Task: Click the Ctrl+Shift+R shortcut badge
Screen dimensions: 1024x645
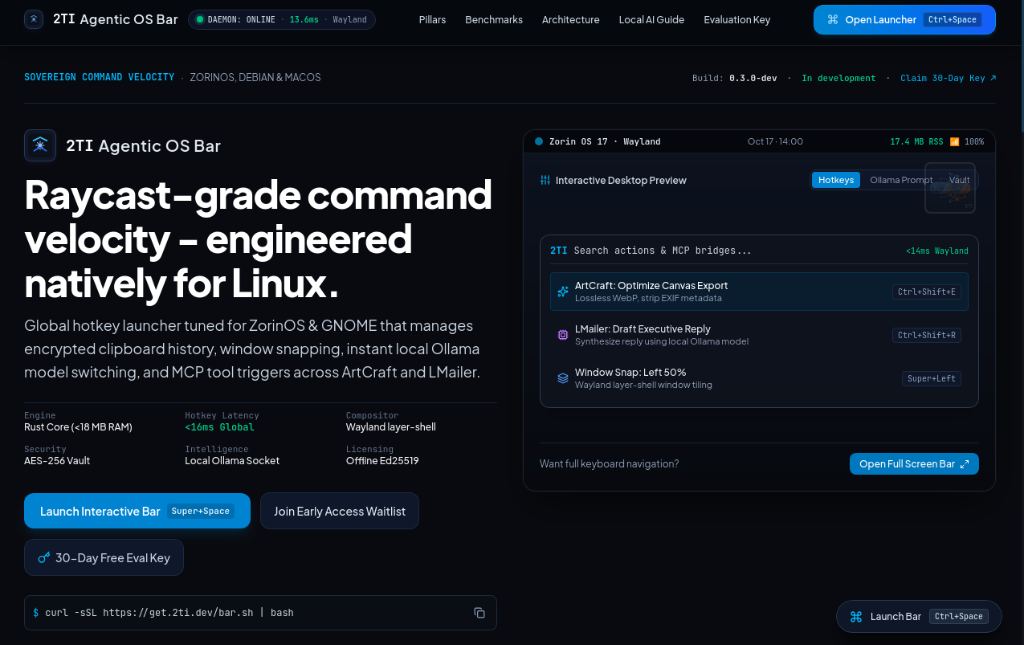Action: click(x=926, y=335)
